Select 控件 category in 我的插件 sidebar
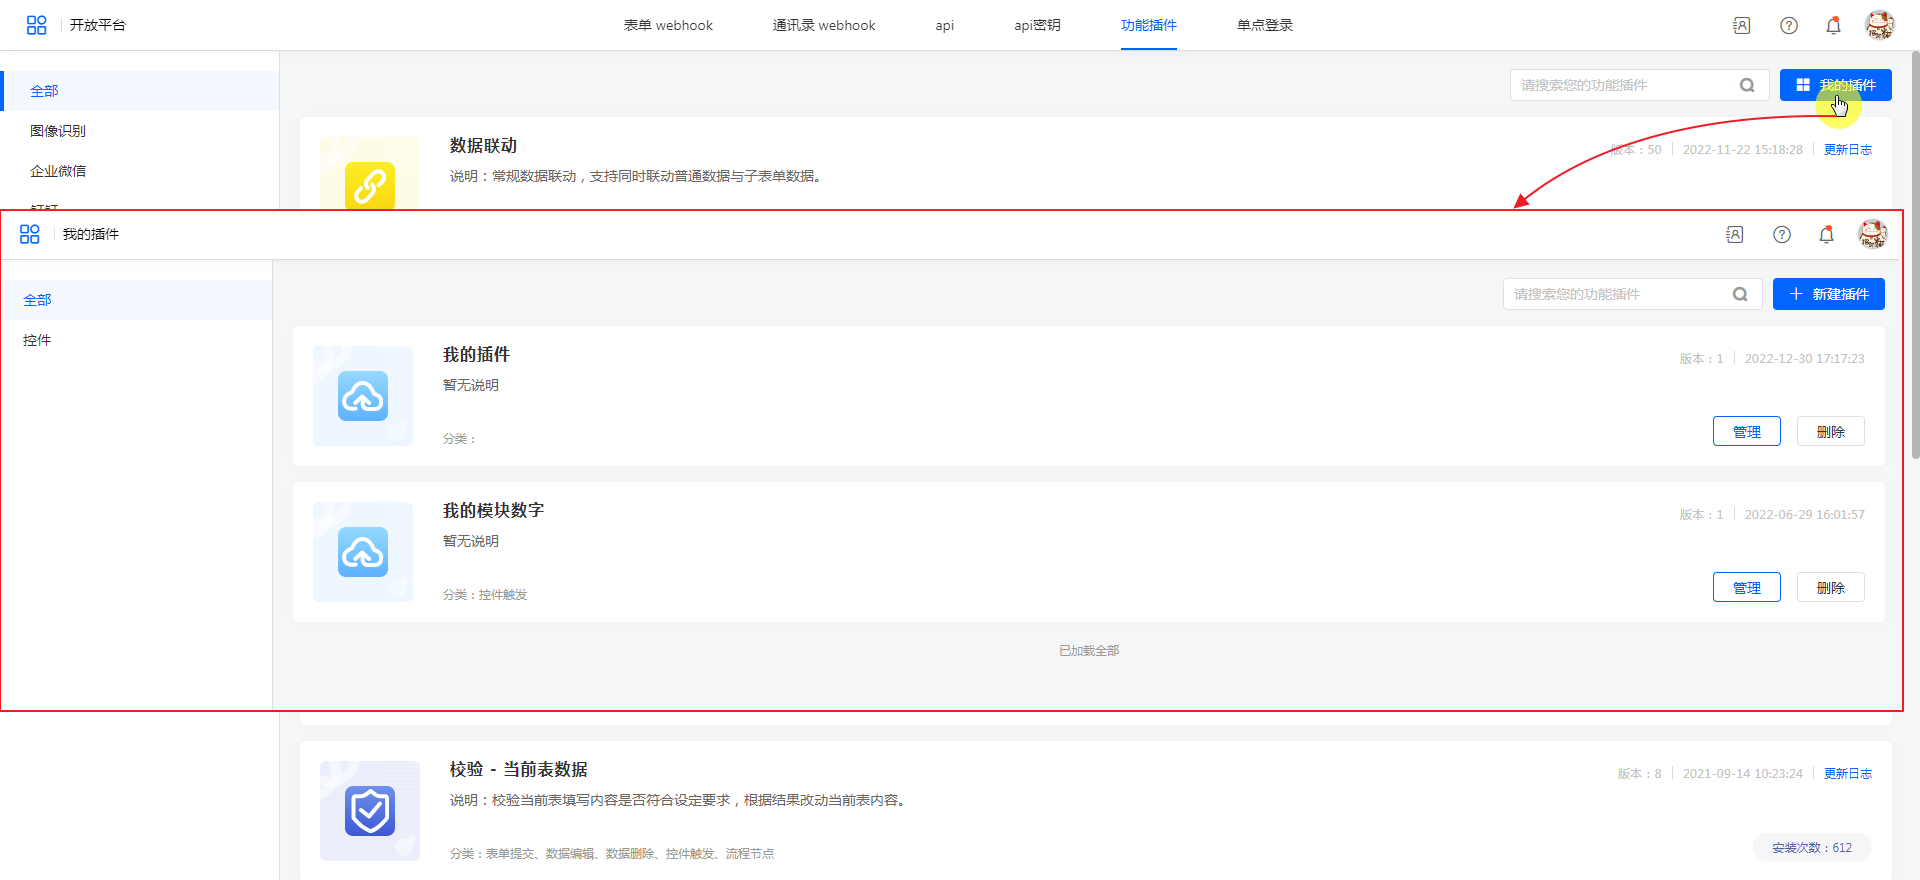1920x880 pixels. coord(37,340)
